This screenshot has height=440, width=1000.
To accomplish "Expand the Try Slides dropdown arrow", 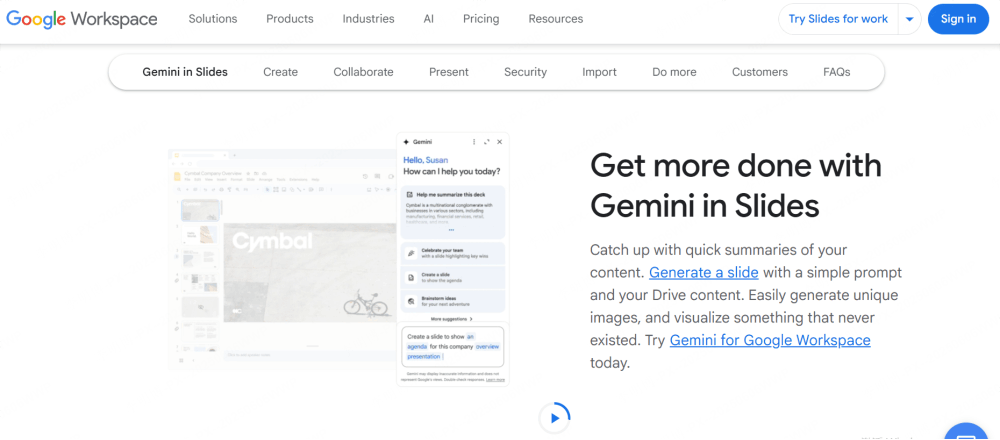I will point(909,19).
